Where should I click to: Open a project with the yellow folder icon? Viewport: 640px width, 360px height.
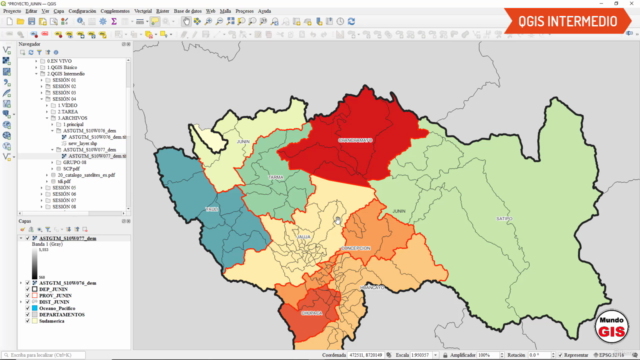click(20, 21)
